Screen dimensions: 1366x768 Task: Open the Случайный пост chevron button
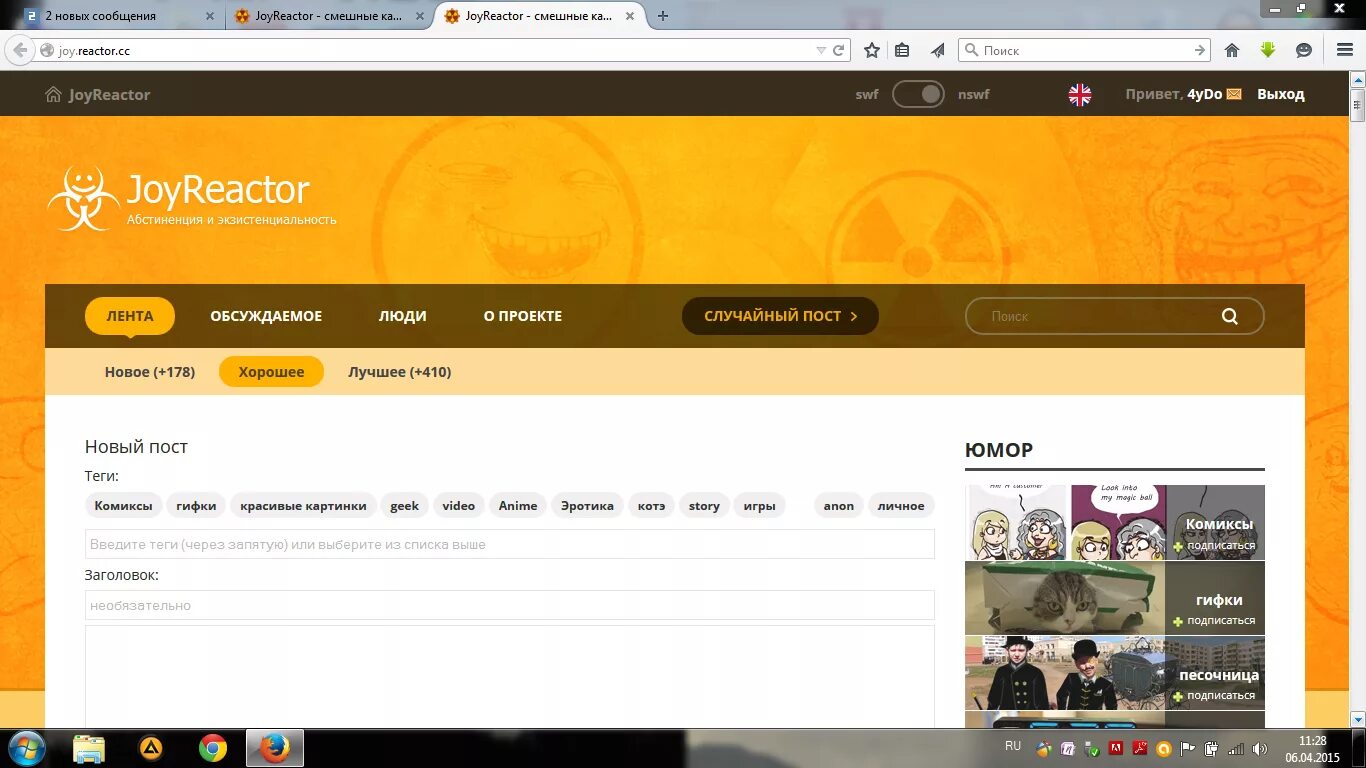(x=853, y=315)
